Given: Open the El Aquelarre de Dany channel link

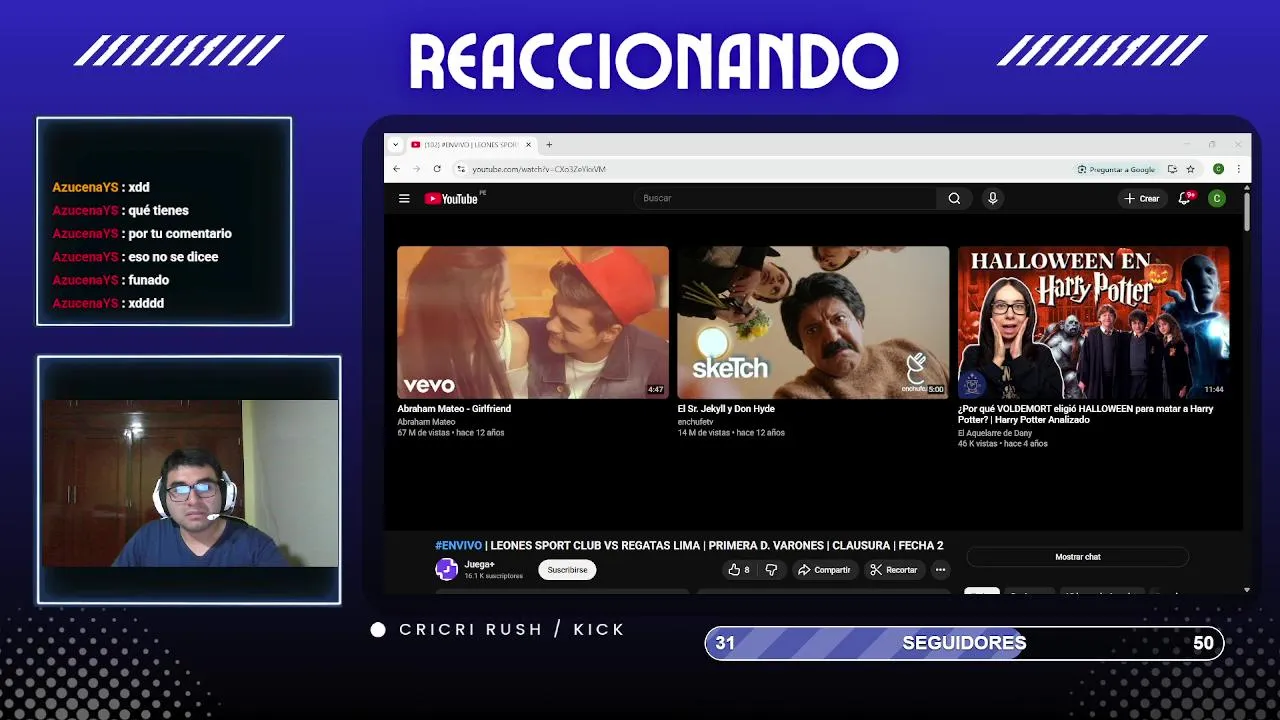Looking at the screenshot, I should (995, 433).
